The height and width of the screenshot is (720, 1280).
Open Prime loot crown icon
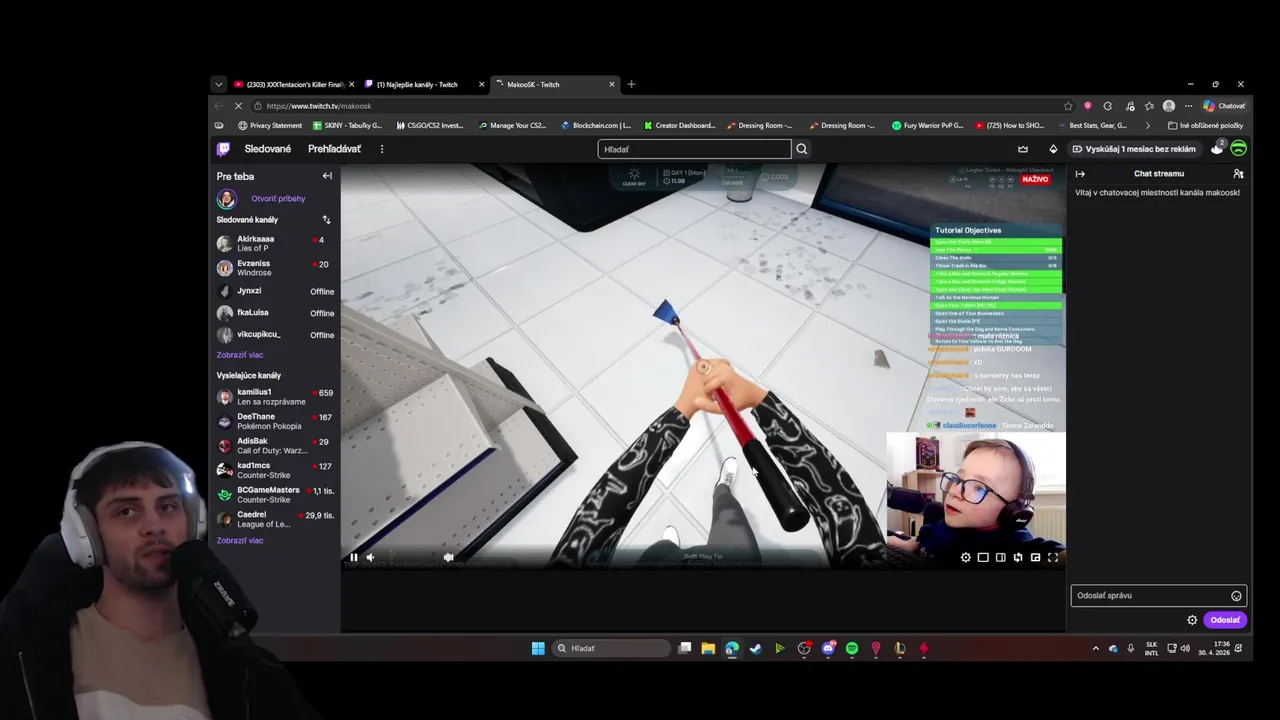[1023, 149]
